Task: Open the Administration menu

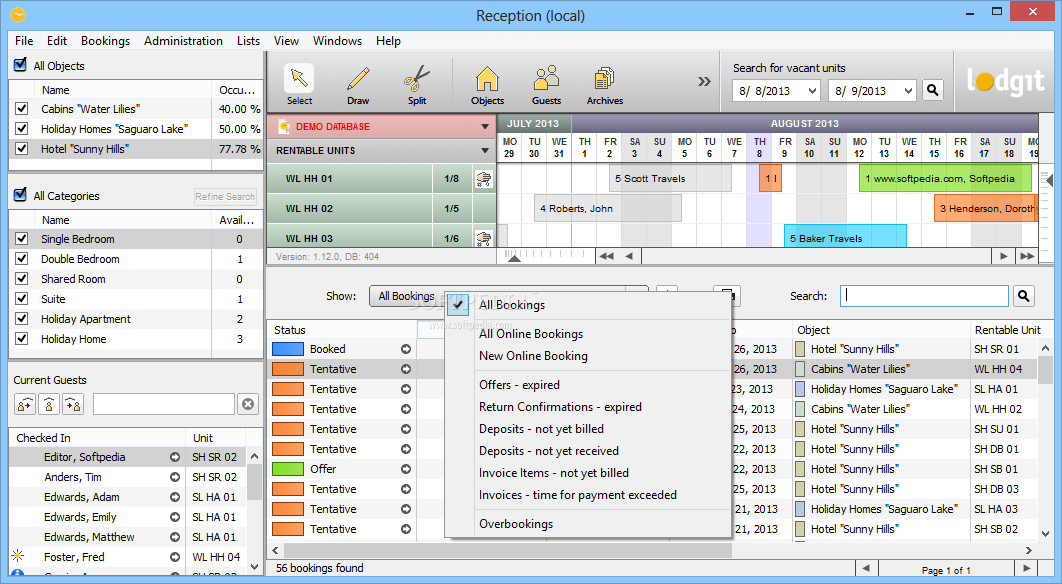Action: [x=183, y=41]
